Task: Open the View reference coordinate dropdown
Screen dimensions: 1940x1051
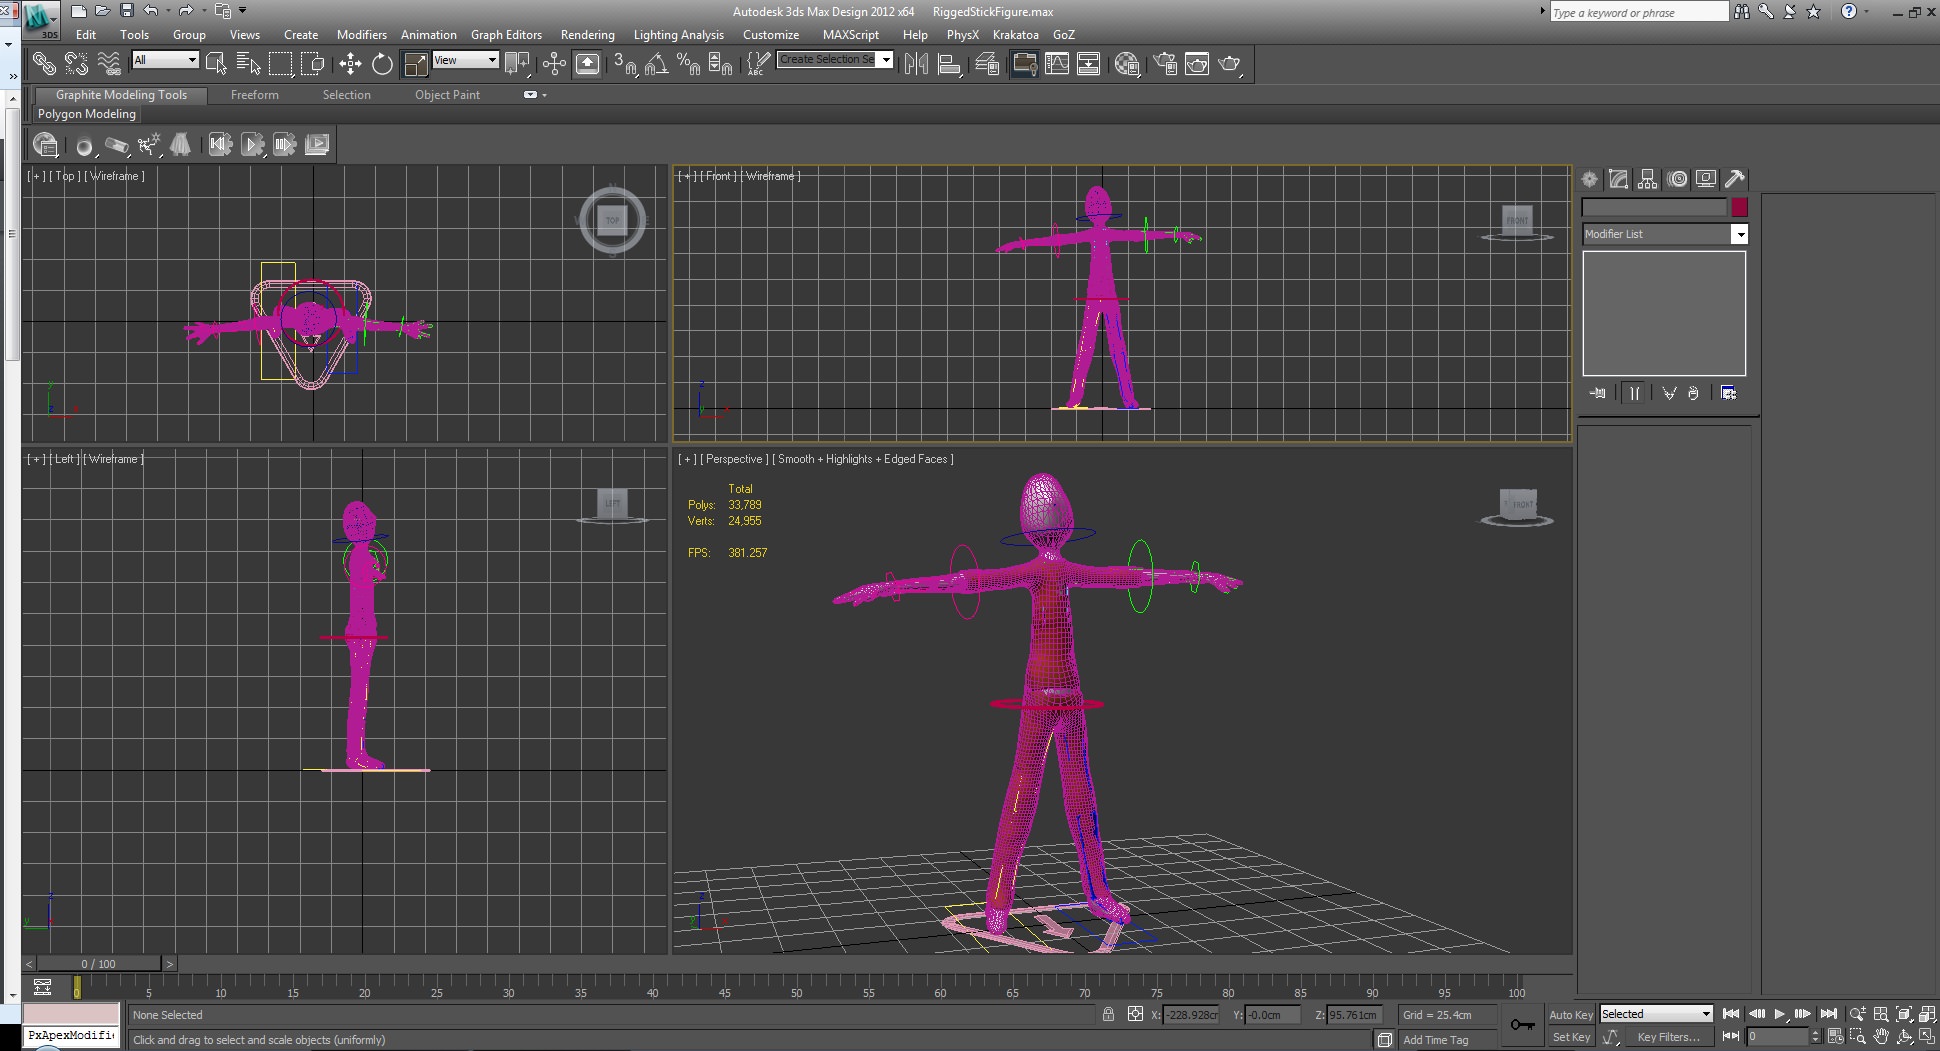Action: tap(465, 60)
